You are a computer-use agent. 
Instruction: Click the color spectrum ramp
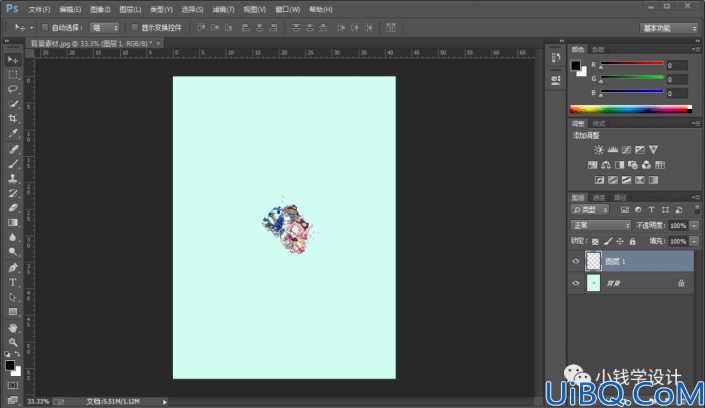630,109
